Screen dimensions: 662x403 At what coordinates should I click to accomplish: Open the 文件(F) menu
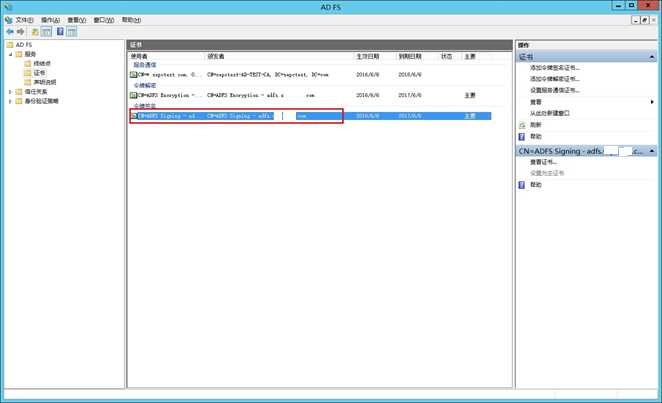pos(24,20)
